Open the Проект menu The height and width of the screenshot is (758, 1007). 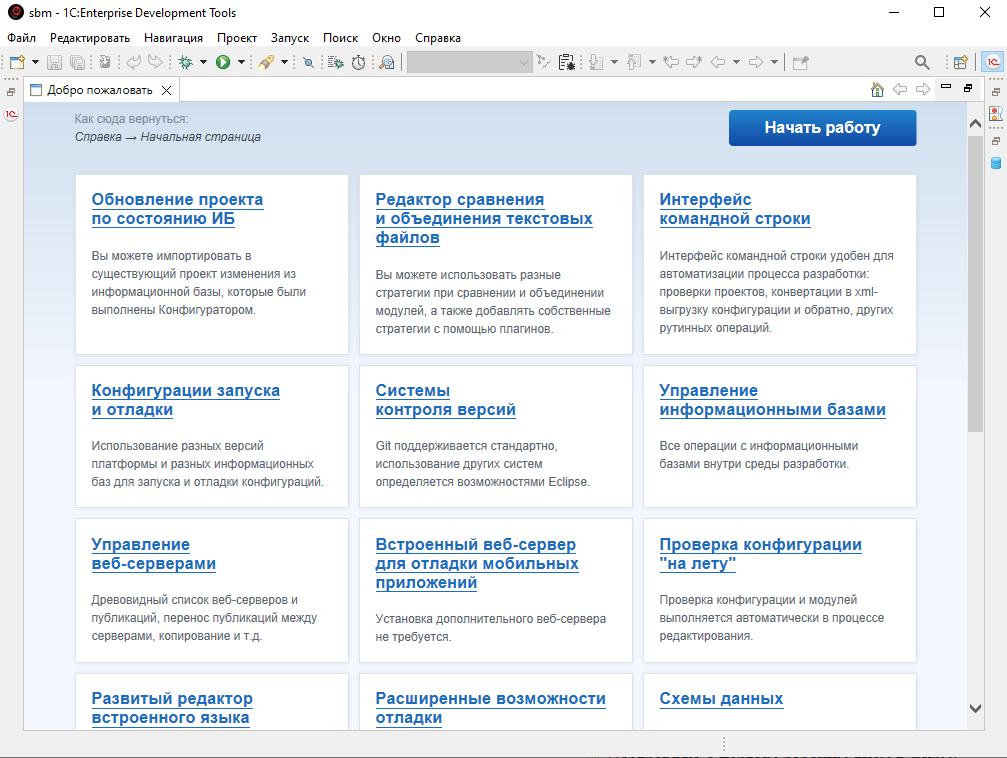point(237,37)
